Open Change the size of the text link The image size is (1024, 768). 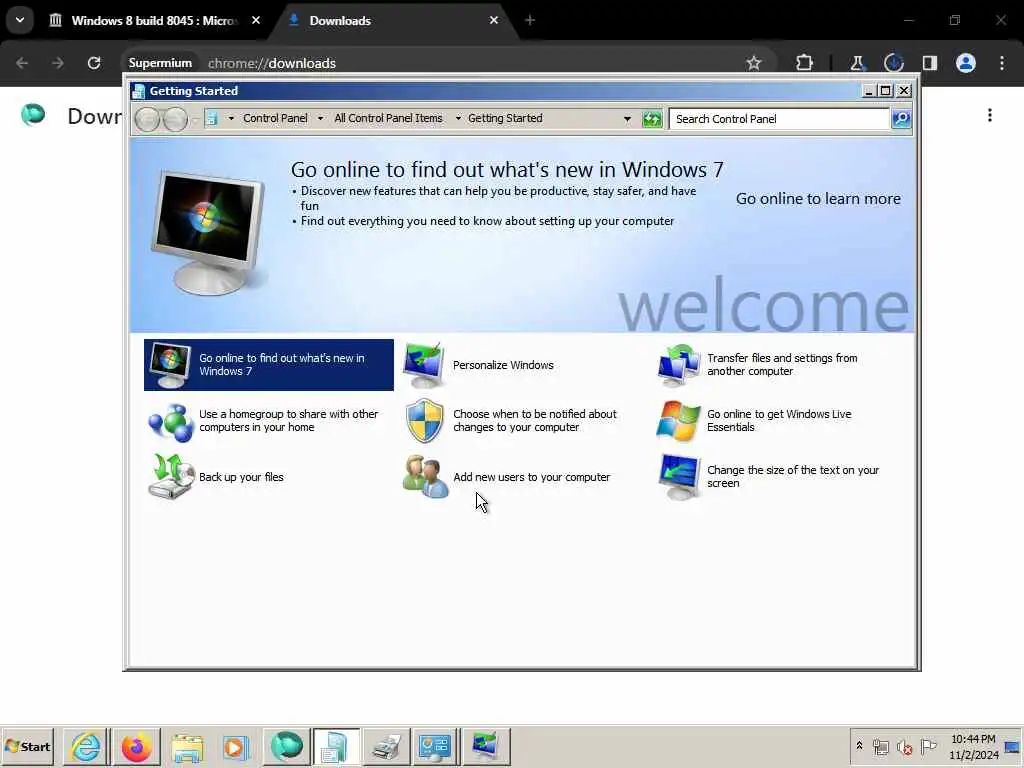click(793, 477)
